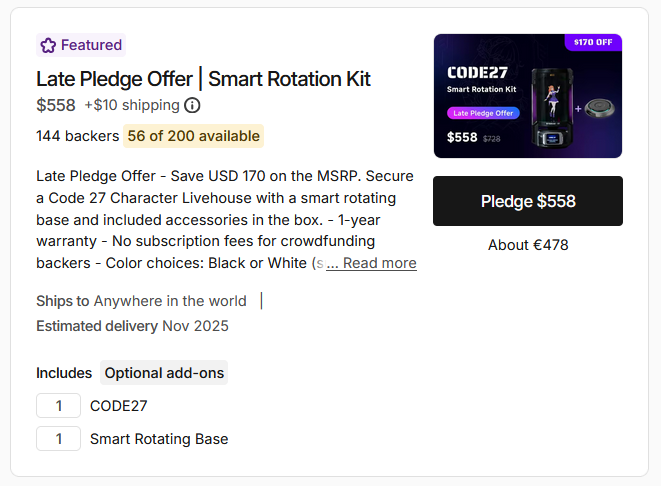Click the Estimated delivery Nov 2025 text
This screenshot has height=486, width=661.
tap(132, 326)
